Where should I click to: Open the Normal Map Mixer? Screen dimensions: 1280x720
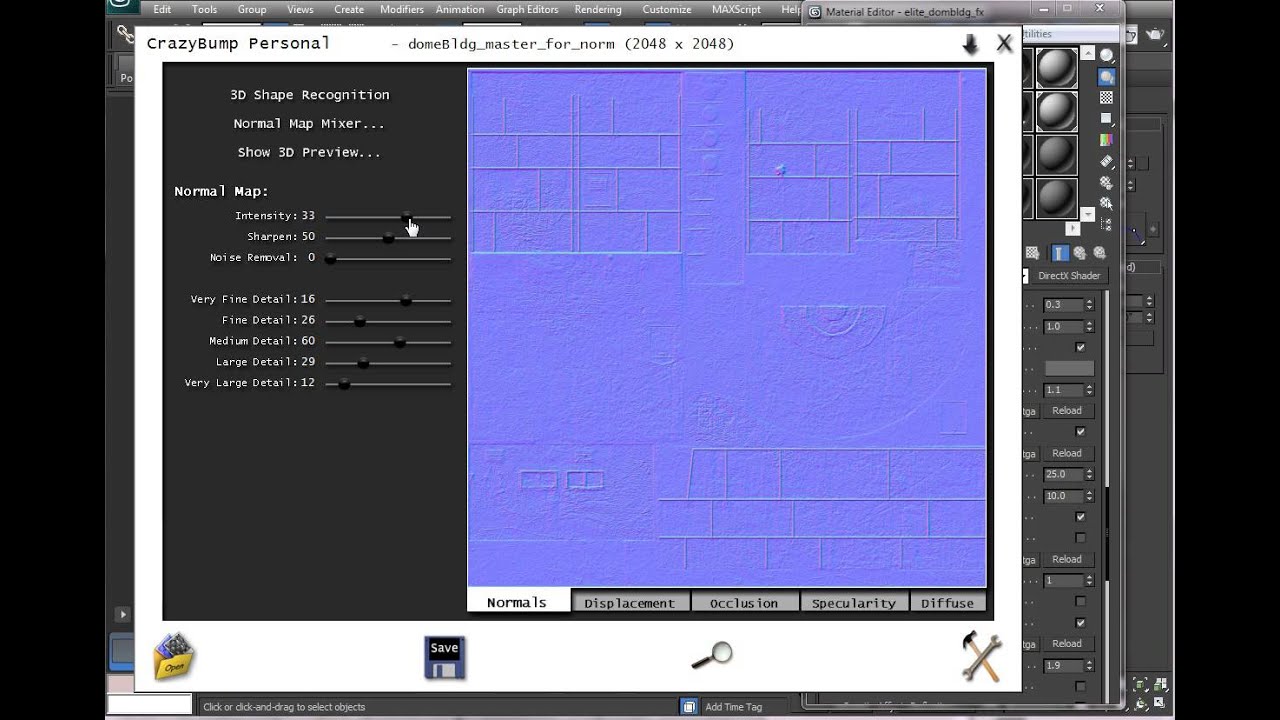309,124
